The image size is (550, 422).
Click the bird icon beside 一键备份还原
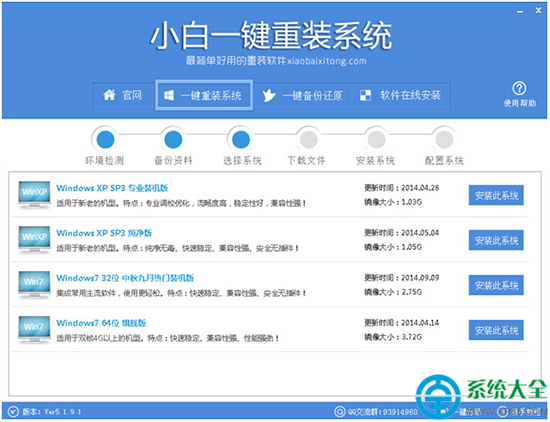coord(269,95)
